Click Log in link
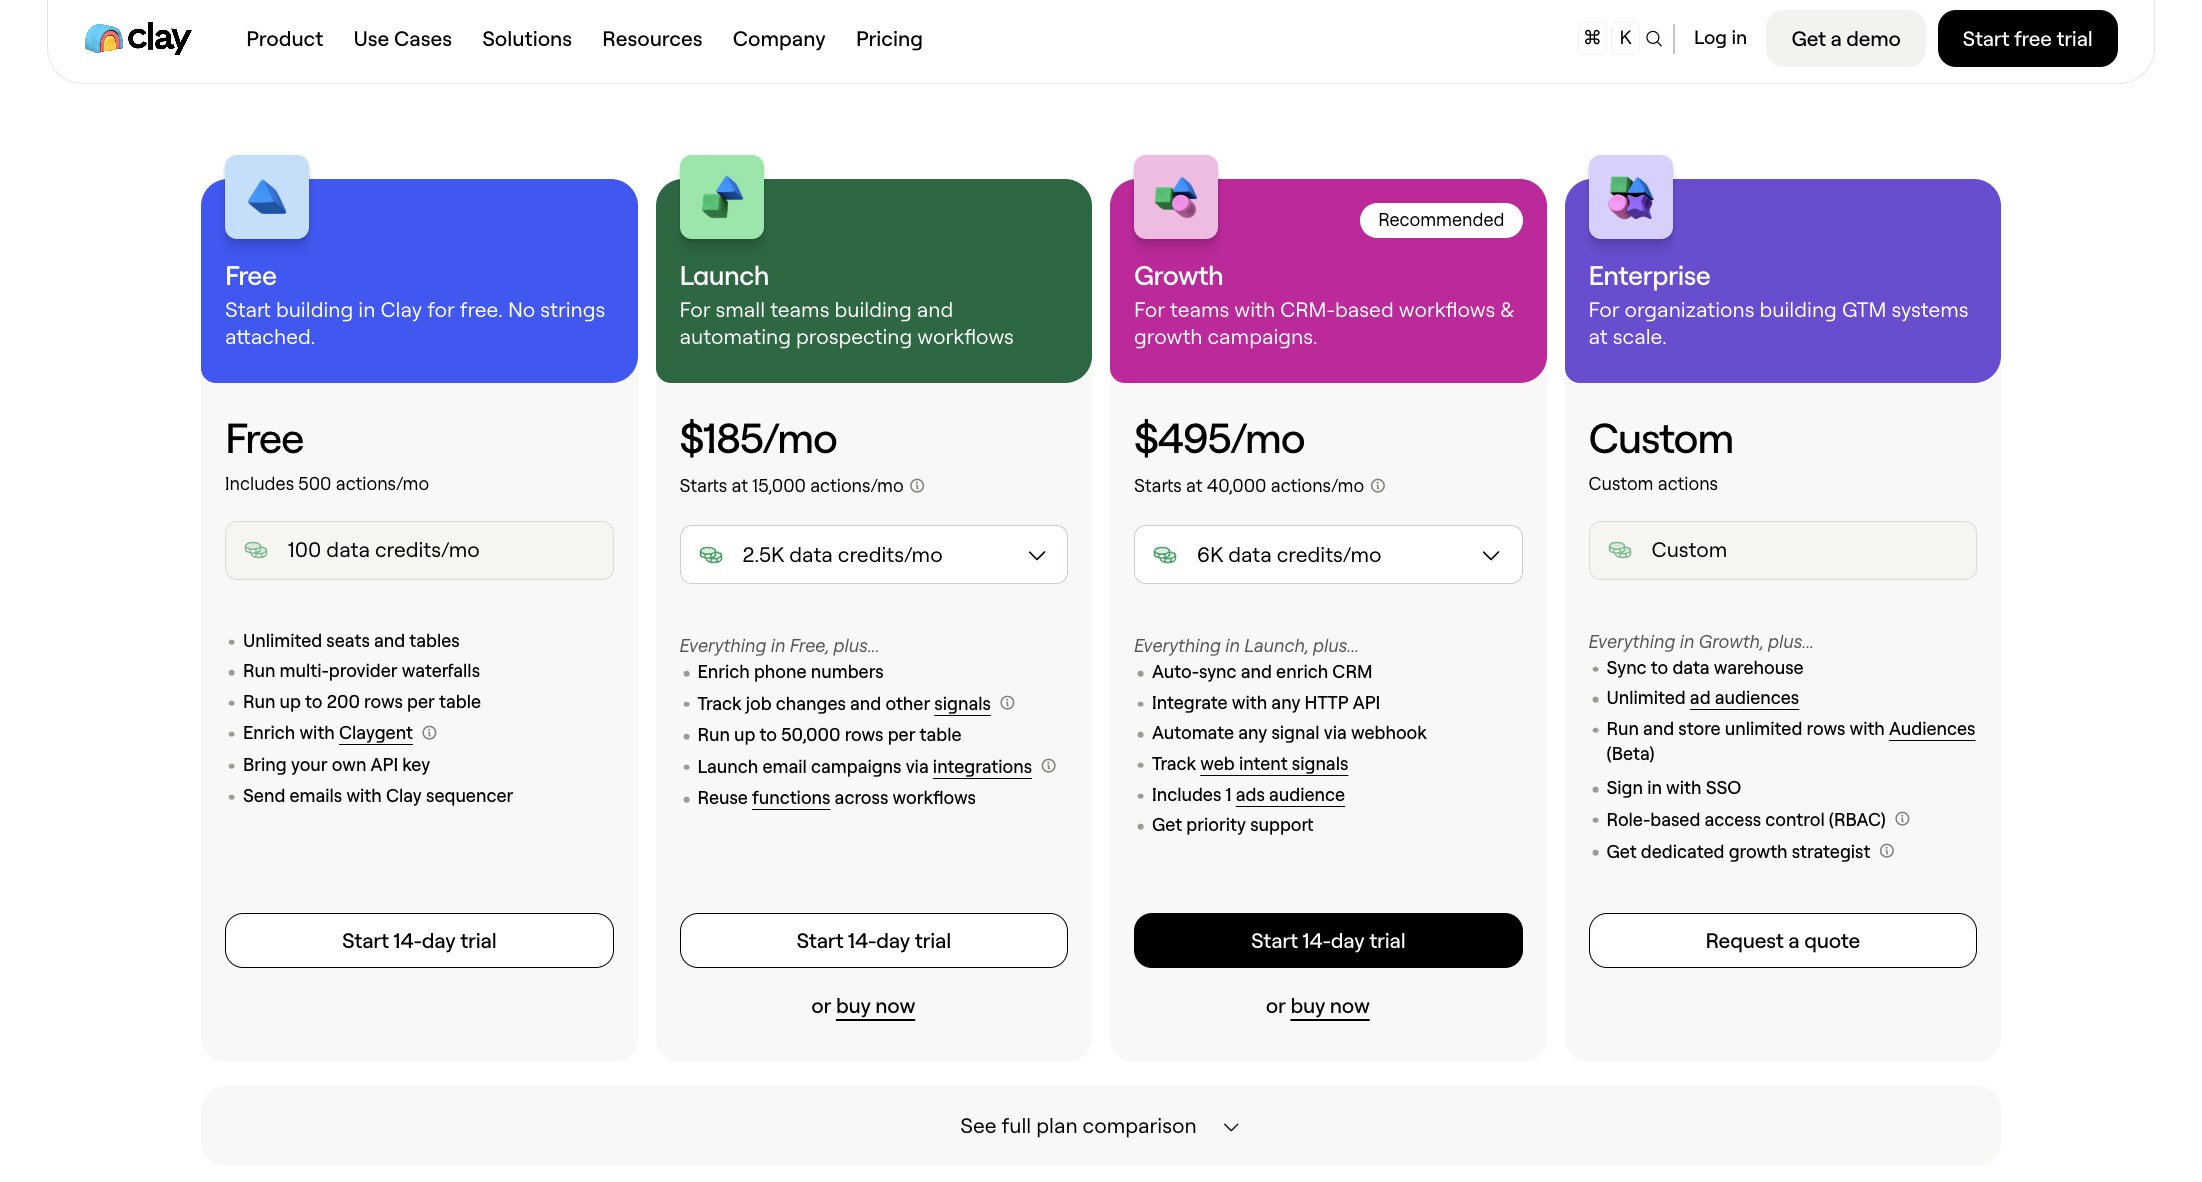This screenshot has height=1182, width=2202. pyautogui.click(x=1720, y=38)
